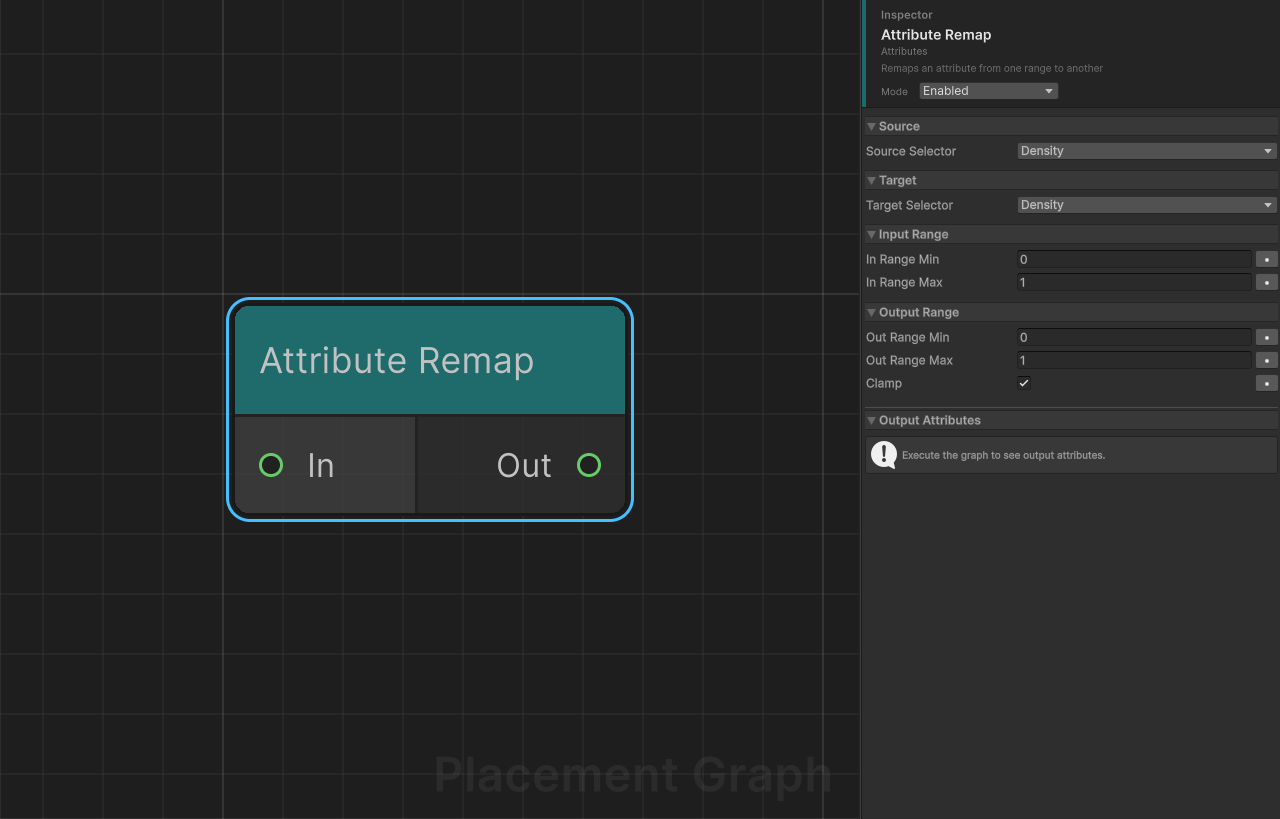The width and height of the screenshot is (1280, 819).
Task: Click the In port circle on the node
Action: pos(271,465)
